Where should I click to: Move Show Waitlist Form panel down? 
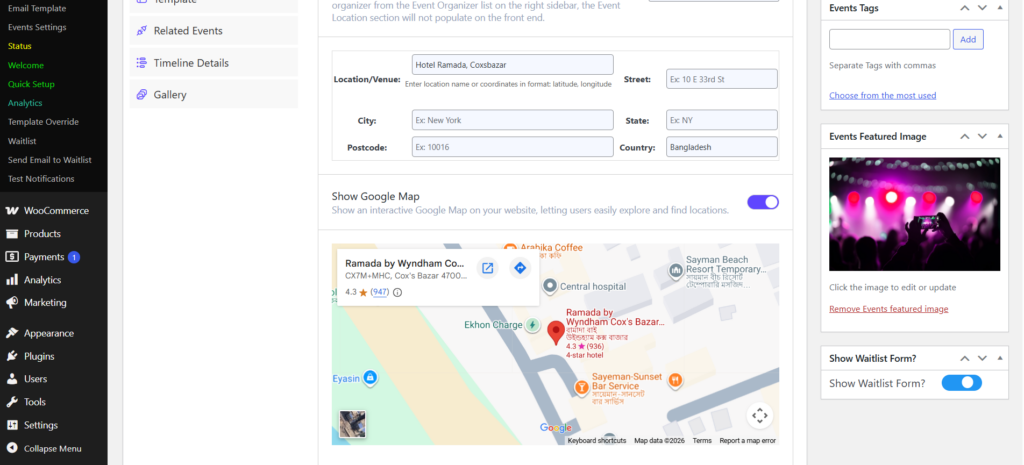(x=982, y=359)
